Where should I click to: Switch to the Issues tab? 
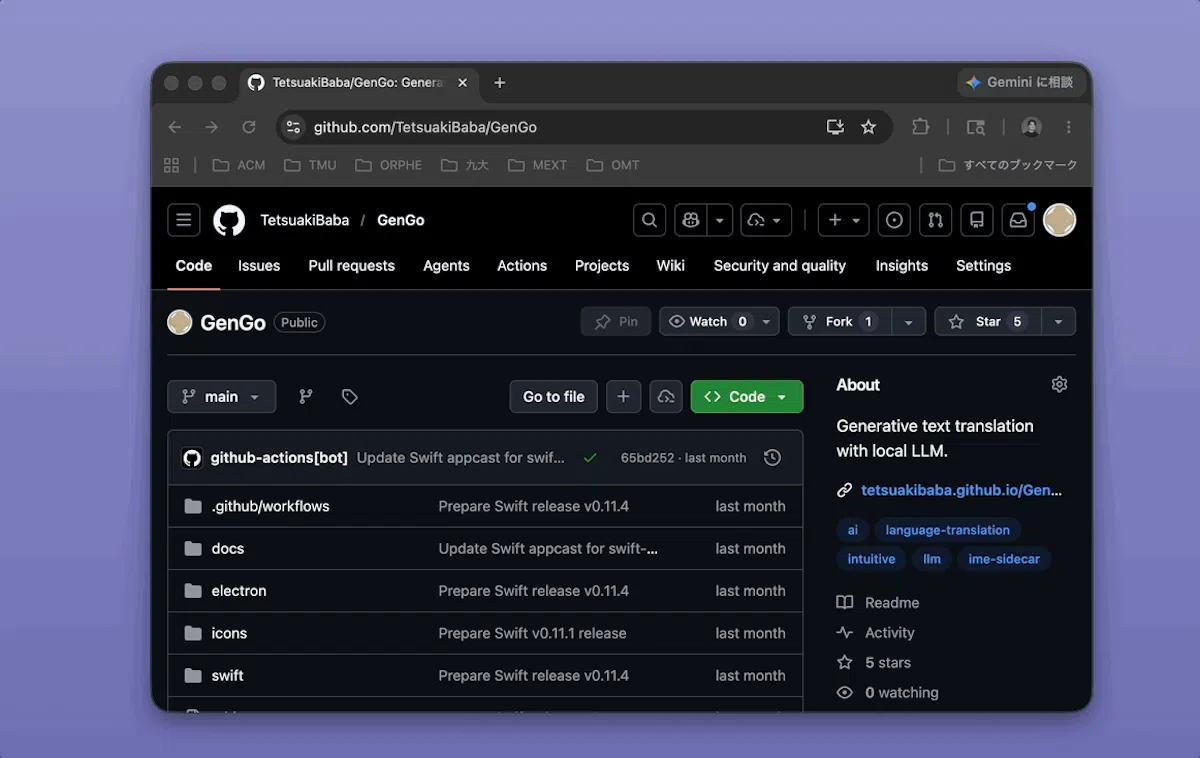pos(259,266)
